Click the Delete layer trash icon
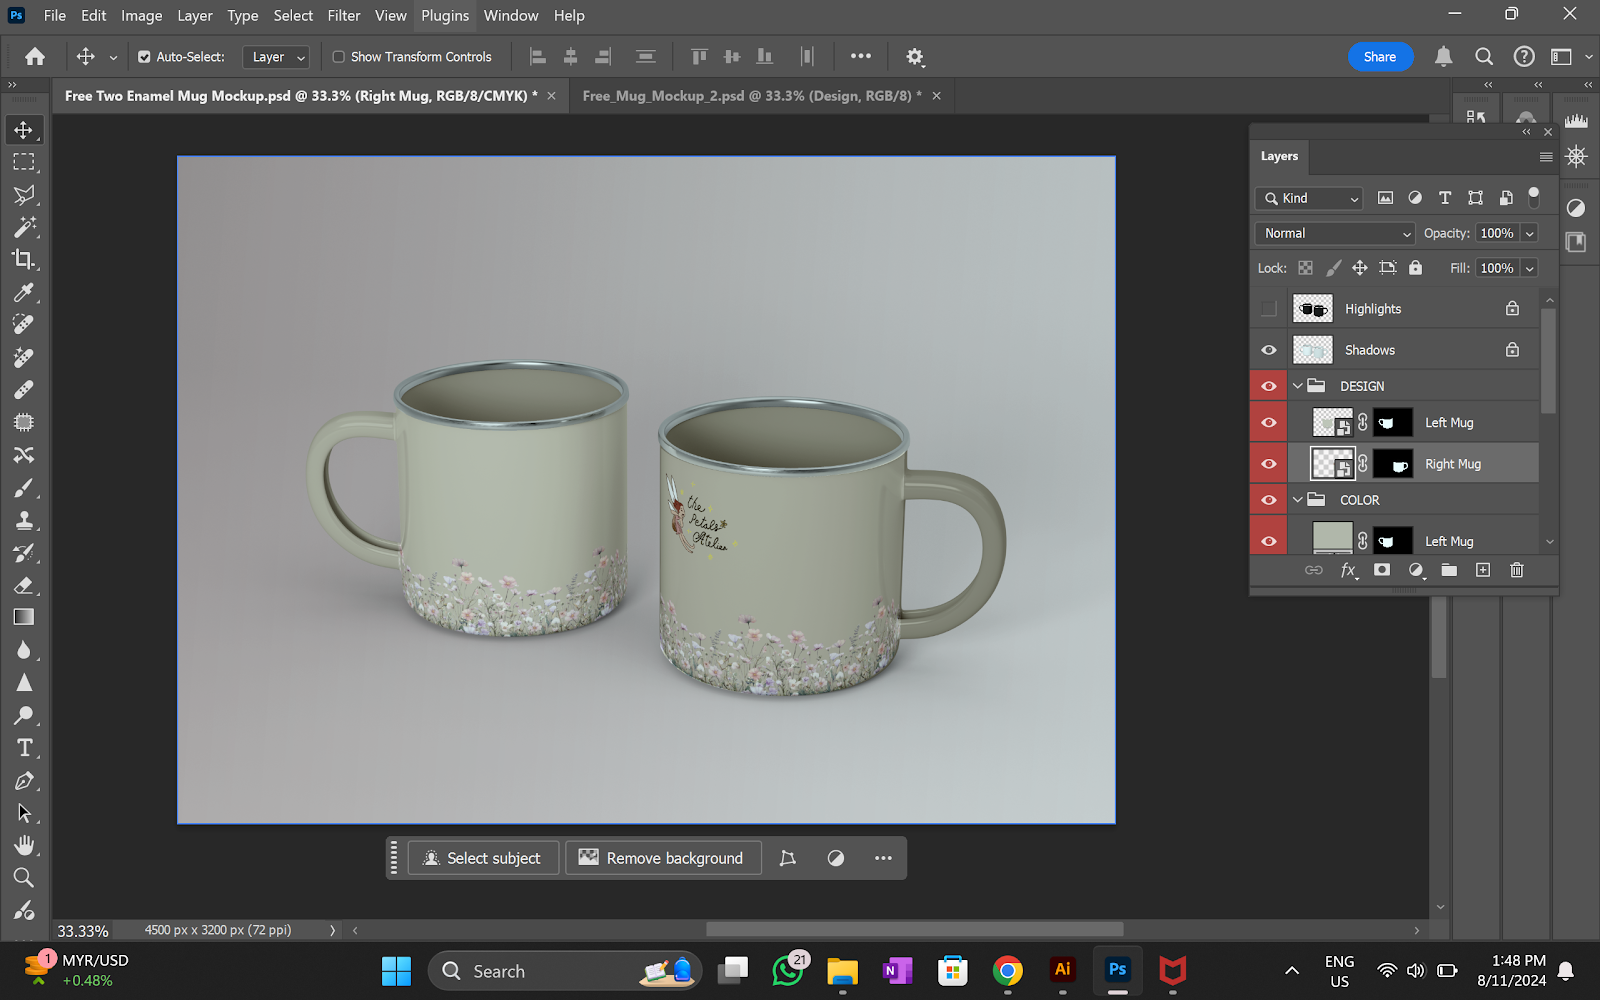Screen dimensions: 1600x1000 click(x=1516, y=570)
